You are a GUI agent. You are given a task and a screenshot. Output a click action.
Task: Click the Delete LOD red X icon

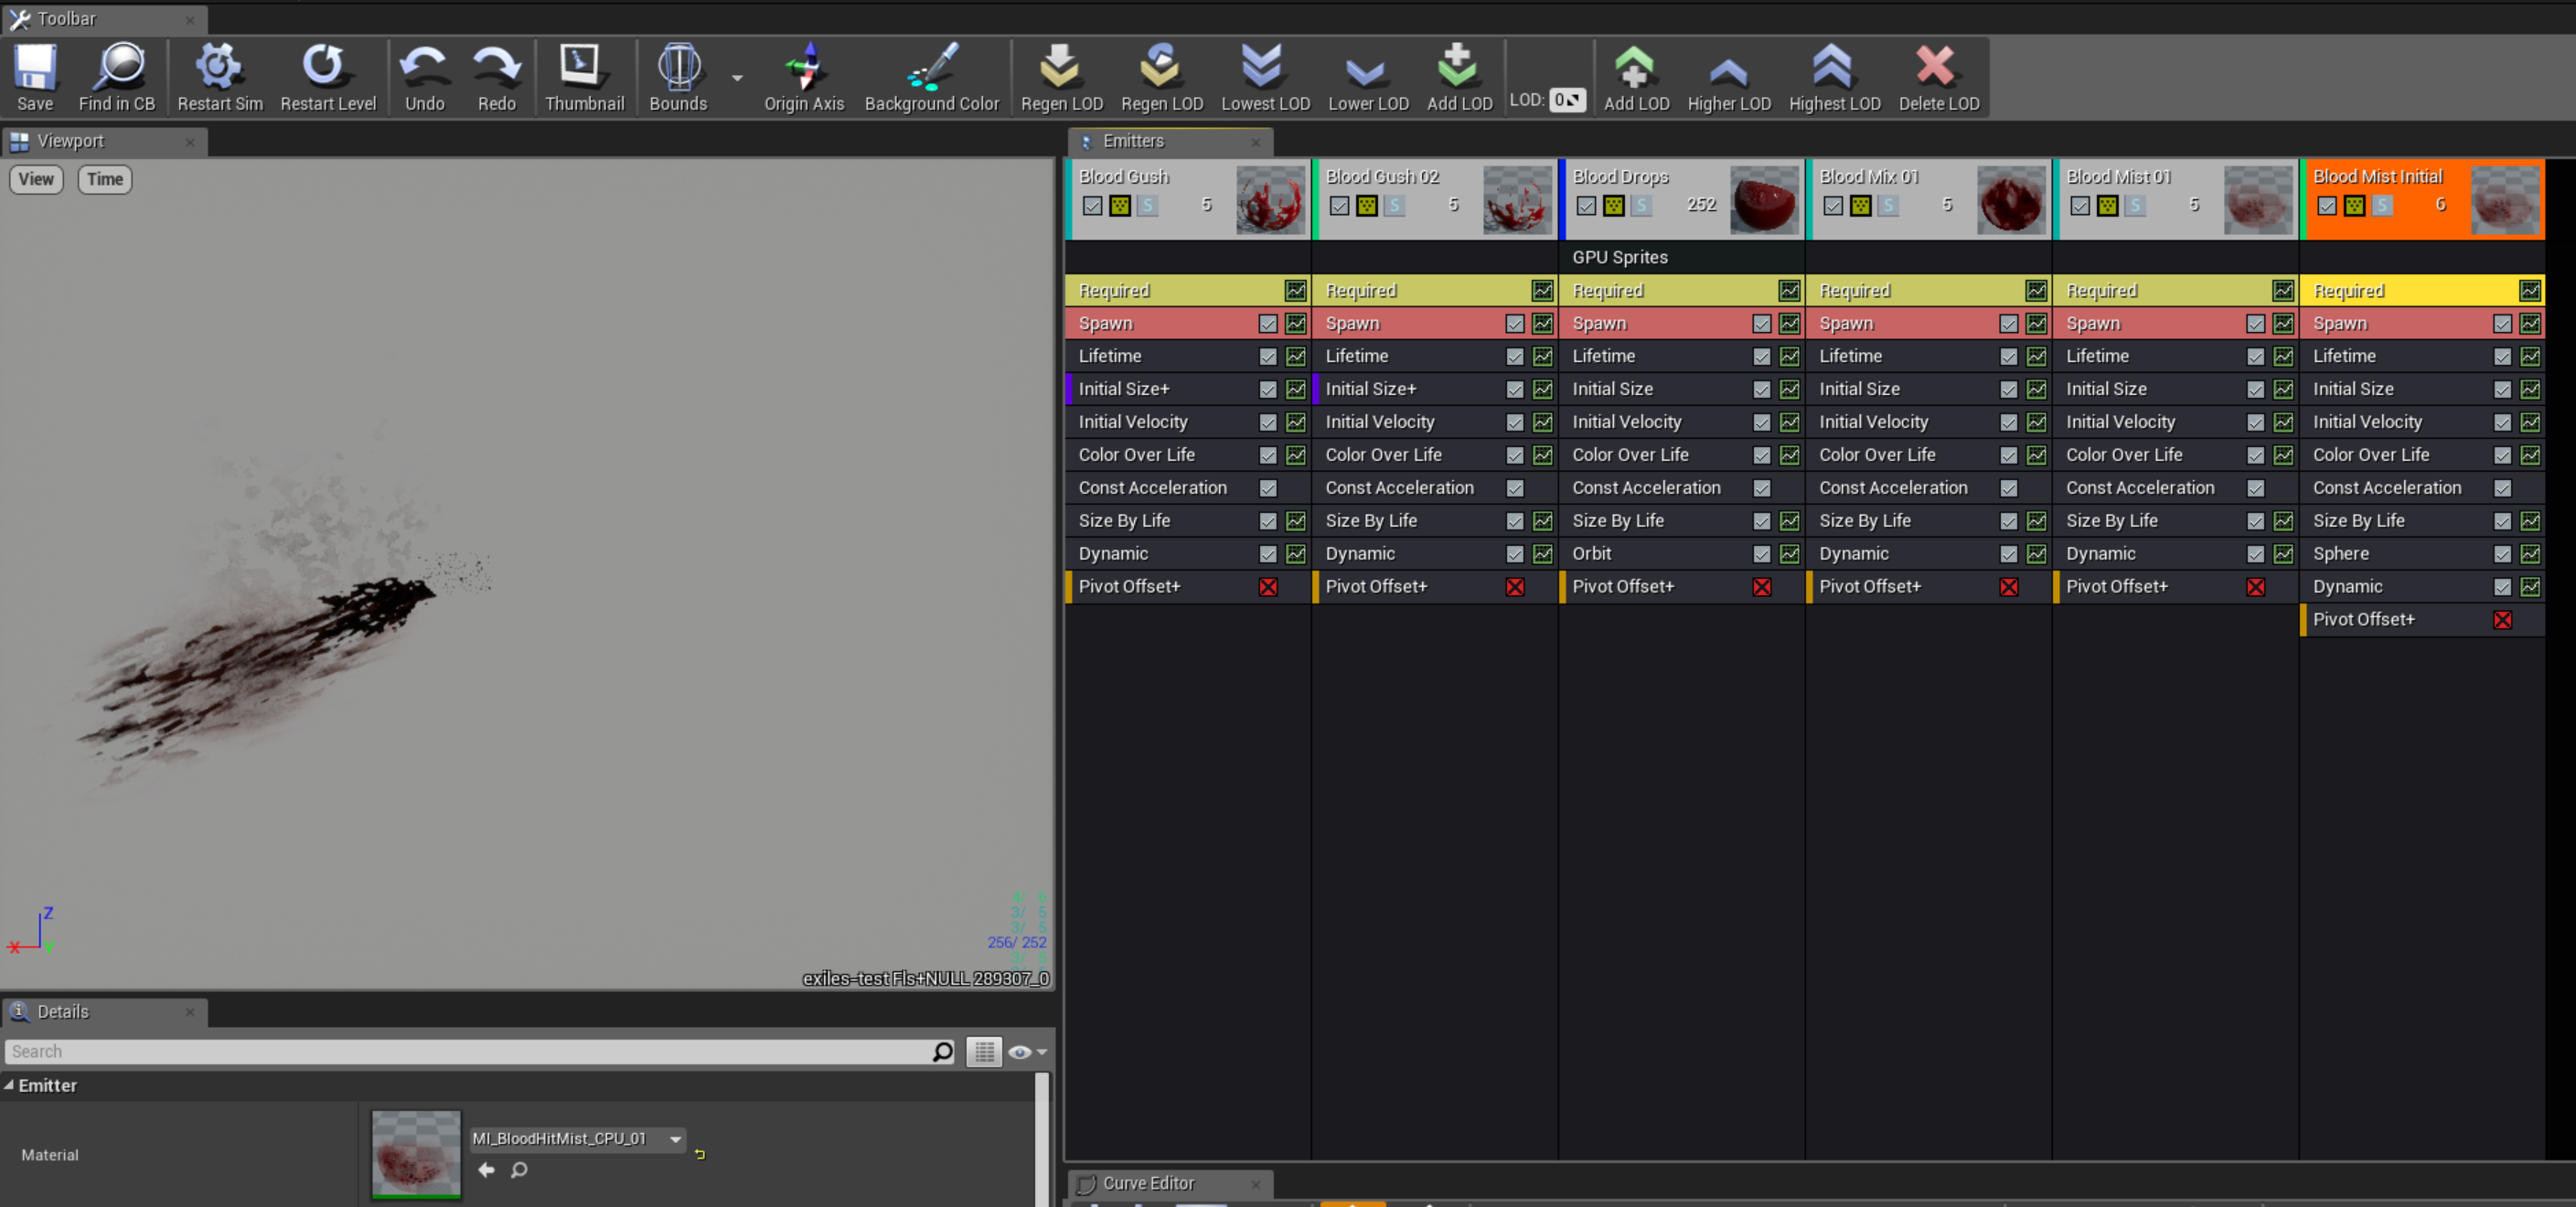pyautogui.click(x=1937, y=67)
